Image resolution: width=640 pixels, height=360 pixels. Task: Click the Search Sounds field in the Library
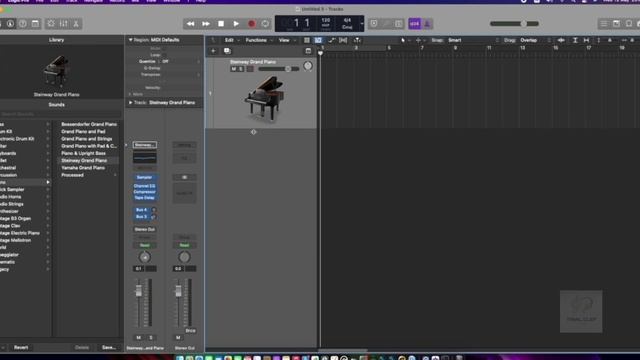[x=61, y=114]
